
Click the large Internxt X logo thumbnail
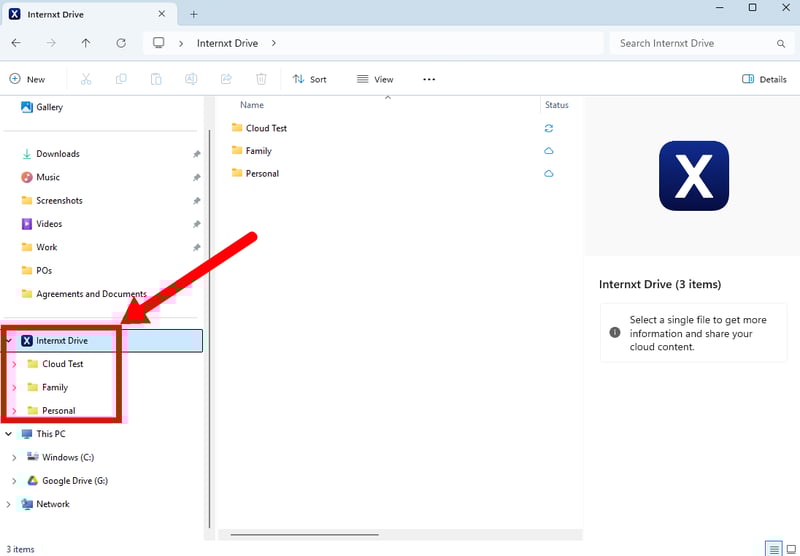point(693,176)
